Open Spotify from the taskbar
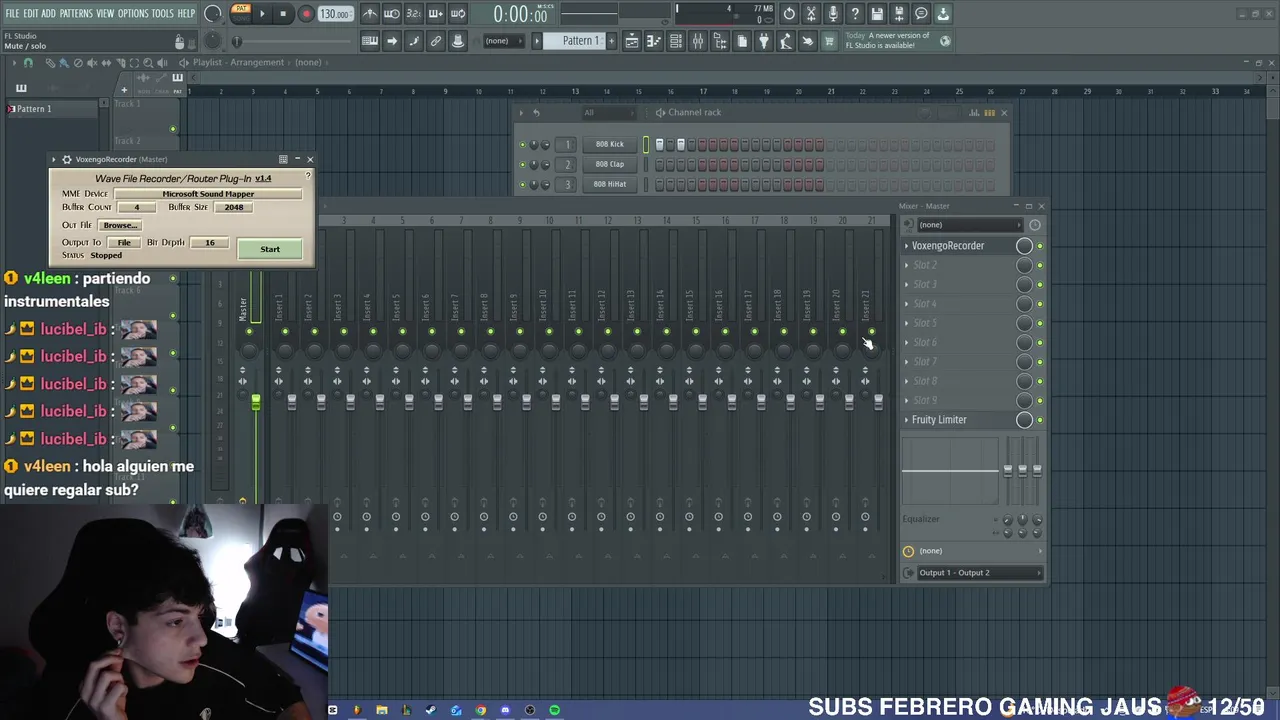Screen dimensions: 1280x720 [554, 710]
